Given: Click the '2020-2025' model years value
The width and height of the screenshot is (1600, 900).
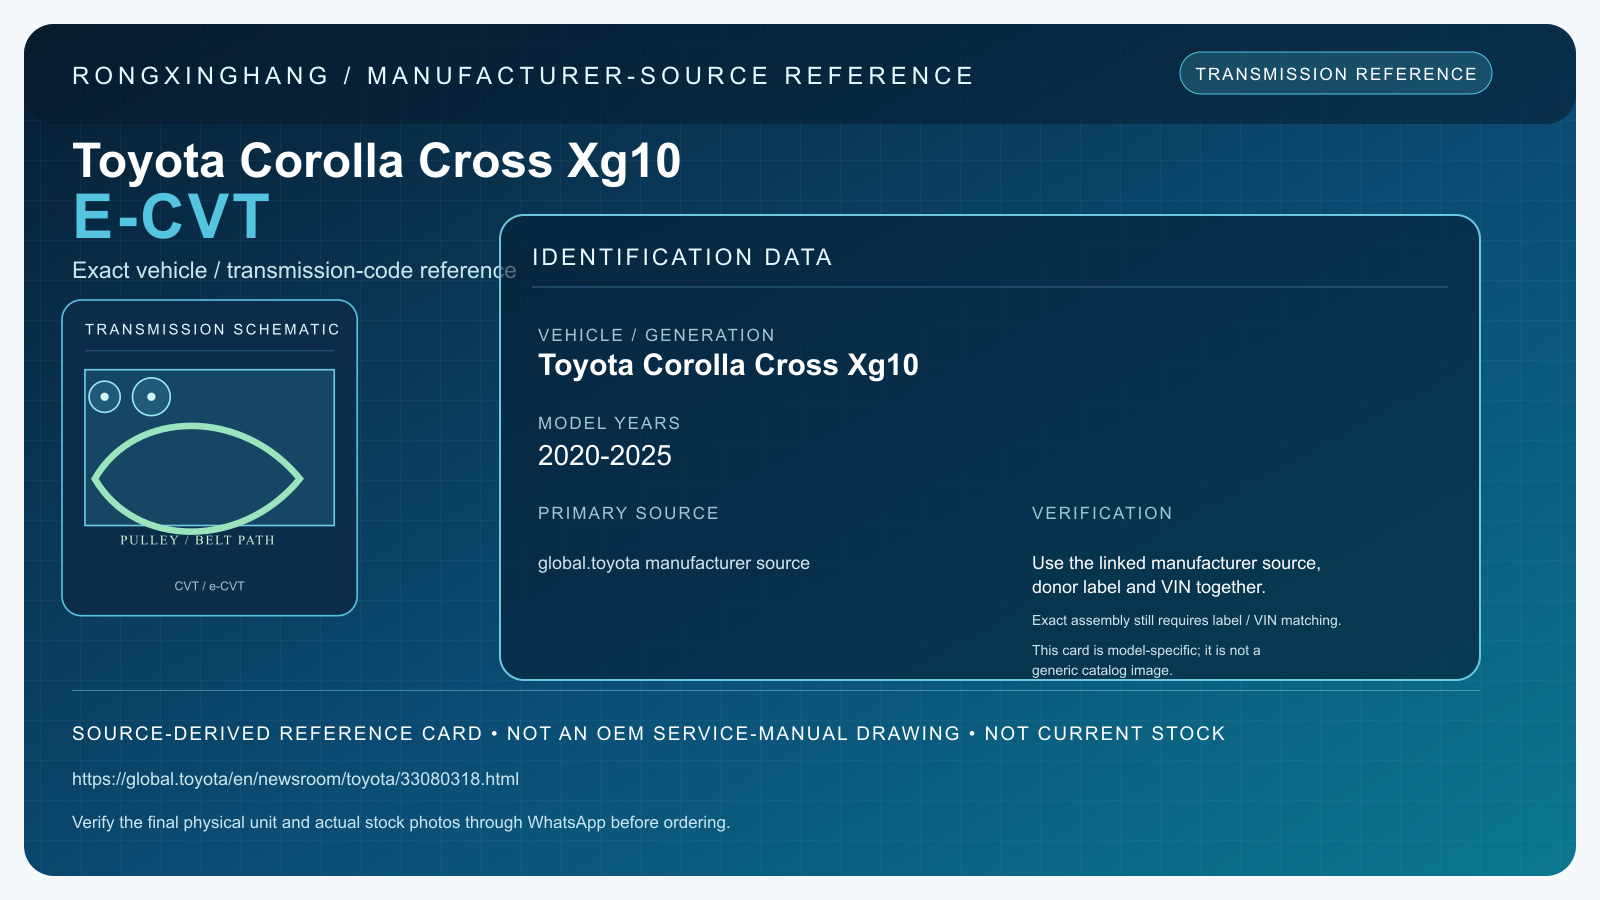Looking at the screenshot, I should pyautogui.click(x=605, y=456).
